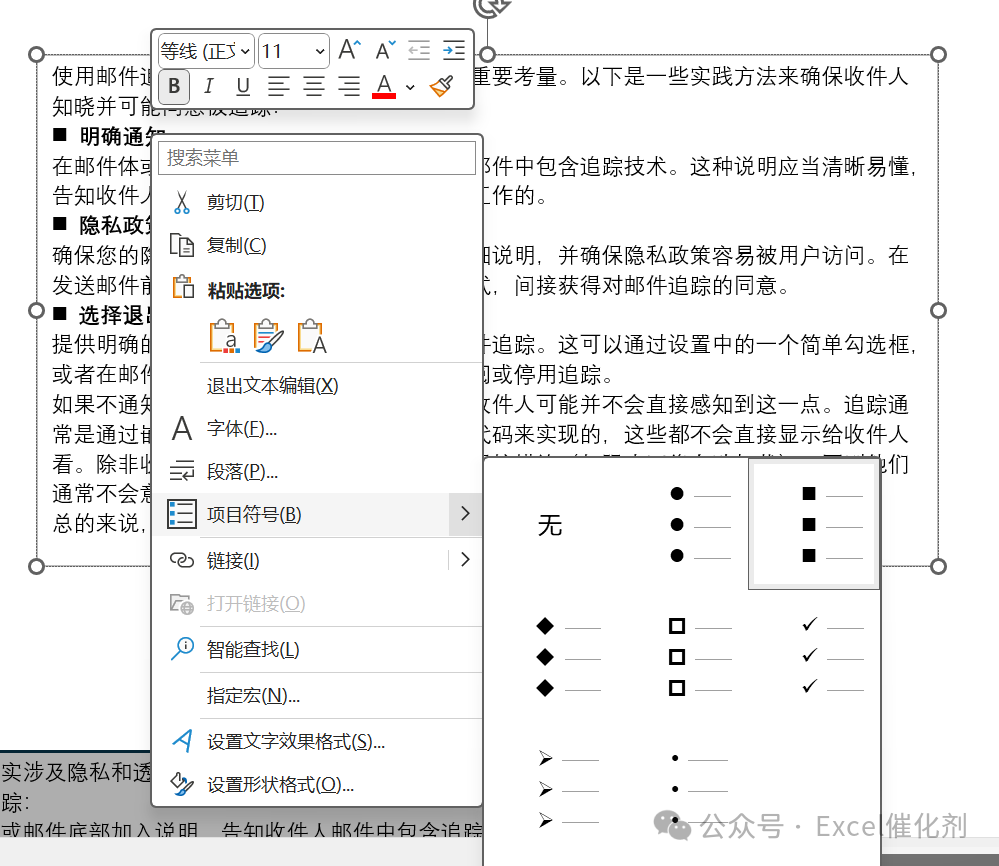Choose 退出文本编辑(X) menu entry

pyautogui.click(x=317, y=386)
